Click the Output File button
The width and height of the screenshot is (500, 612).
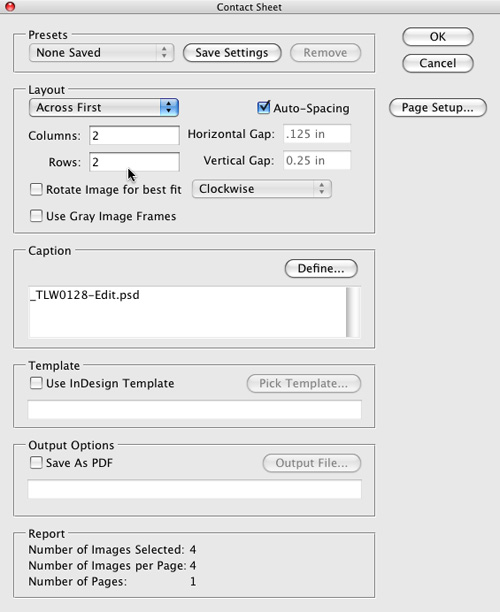click(311, 463)
